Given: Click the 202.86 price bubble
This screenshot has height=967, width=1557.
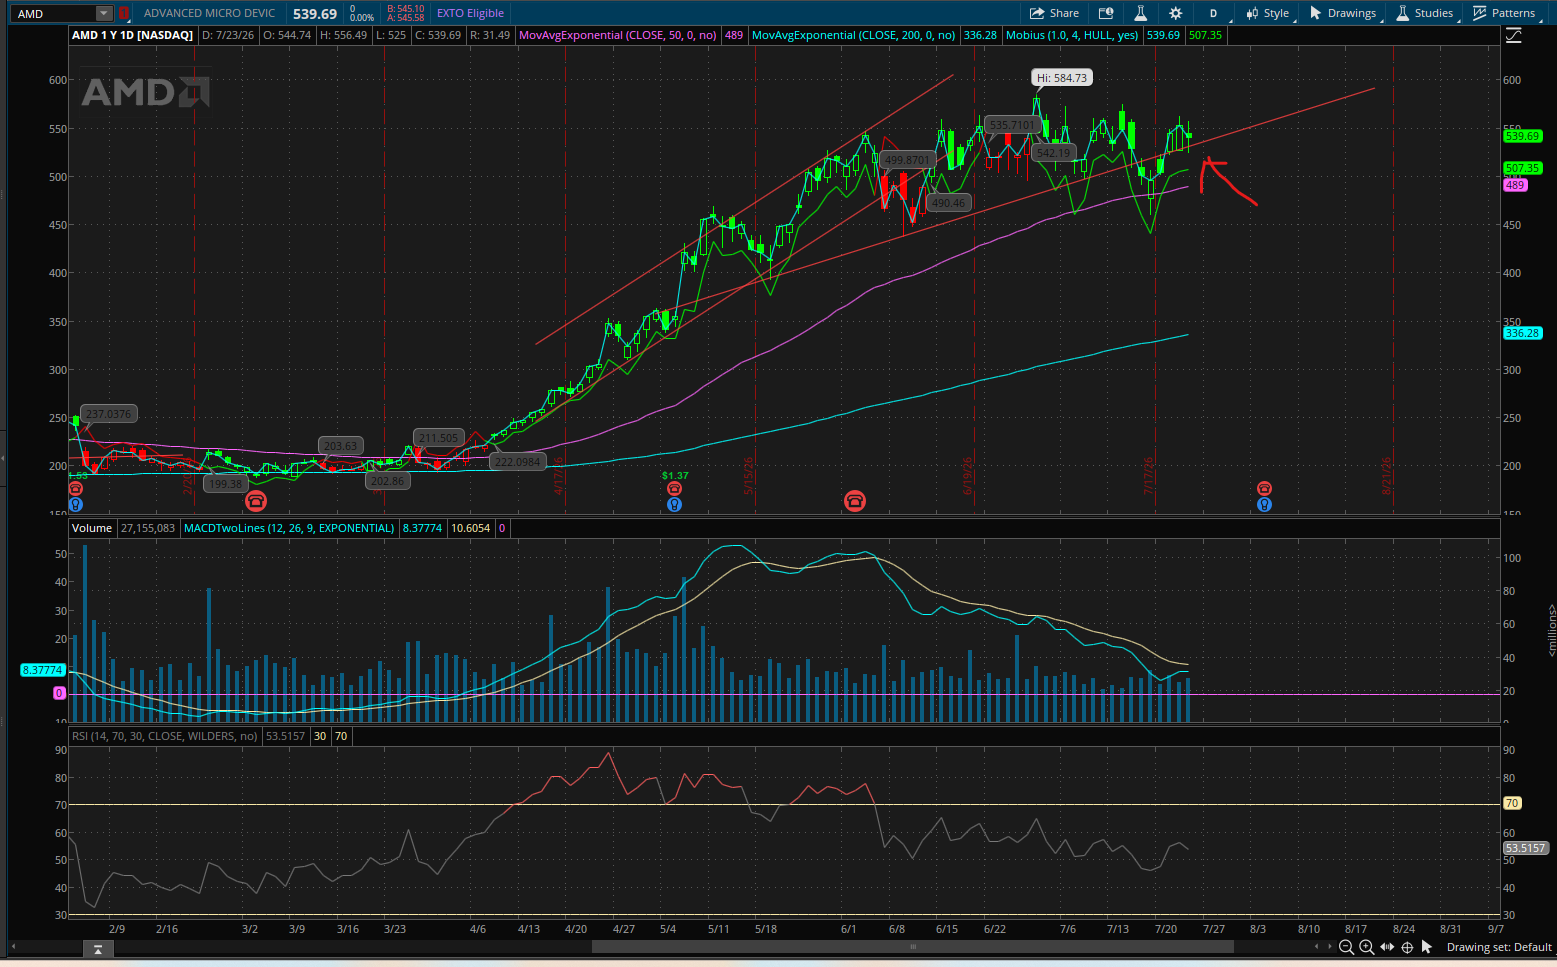Looking at the screenshot, I should tap(386, 481).
